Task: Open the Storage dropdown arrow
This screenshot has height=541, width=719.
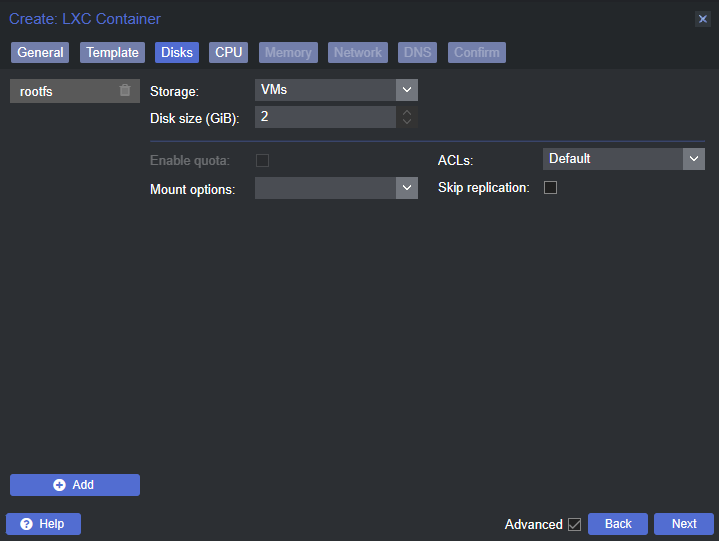Action: [407, 90]
